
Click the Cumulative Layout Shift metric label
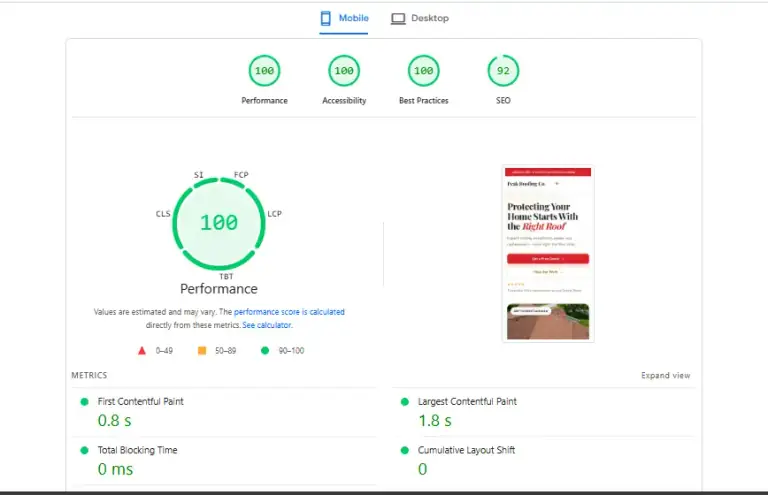466,450
